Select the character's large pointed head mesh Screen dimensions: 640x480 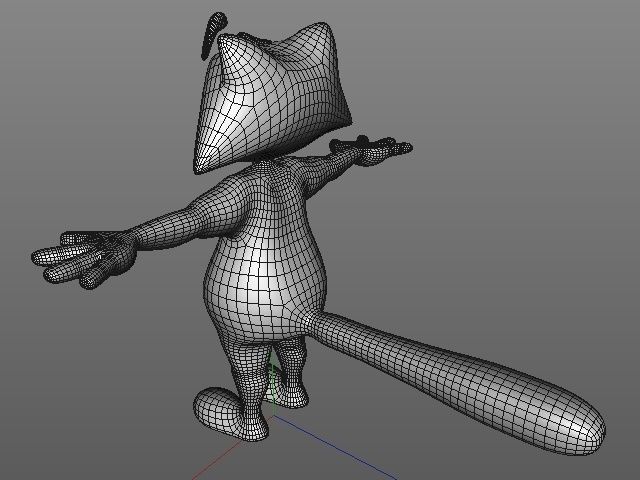(271, 98)
